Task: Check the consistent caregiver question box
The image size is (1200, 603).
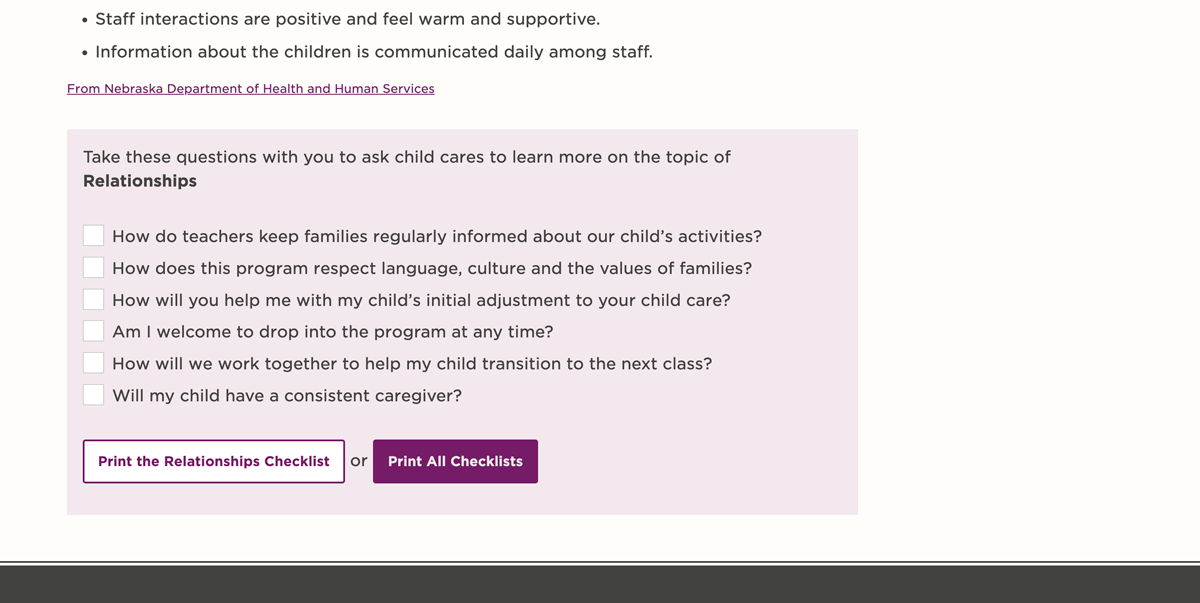Action: pos(93,394)
